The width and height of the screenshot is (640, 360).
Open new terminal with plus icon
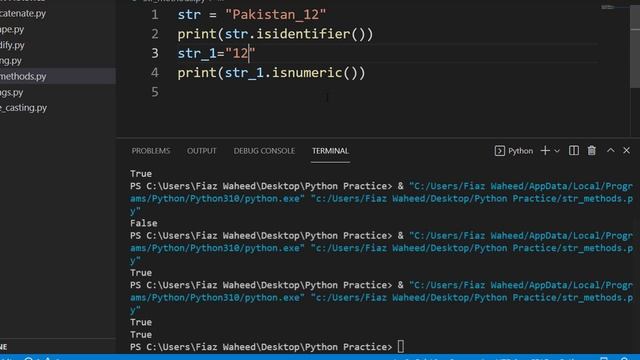point(545,151)
